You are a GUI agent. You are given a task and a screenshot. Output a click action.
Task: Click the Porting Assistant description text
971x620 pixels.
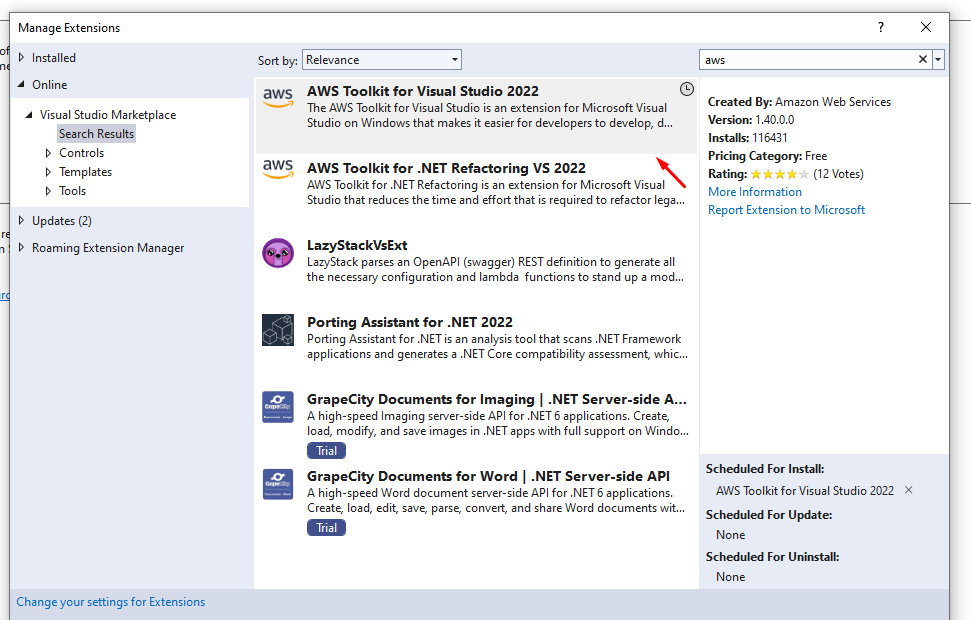497,346
